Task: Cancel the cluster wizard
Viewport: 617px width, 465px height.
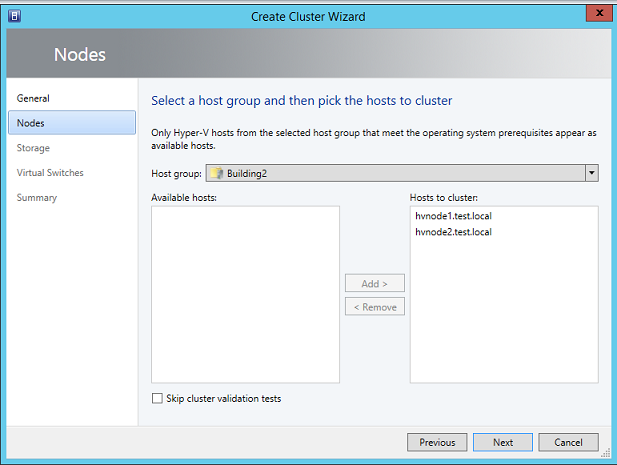Action: click(569, 442)
